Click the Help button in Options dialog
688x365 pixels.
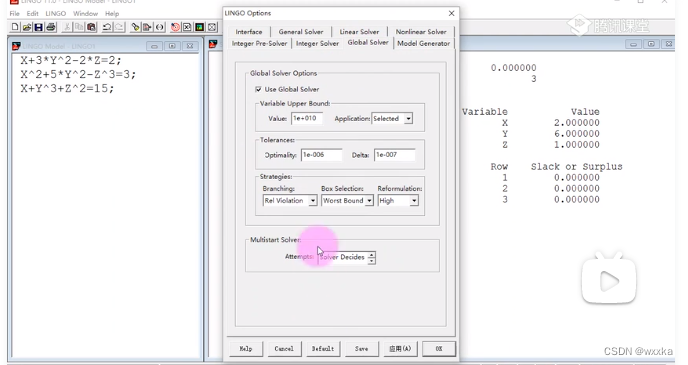click(246, 349)
